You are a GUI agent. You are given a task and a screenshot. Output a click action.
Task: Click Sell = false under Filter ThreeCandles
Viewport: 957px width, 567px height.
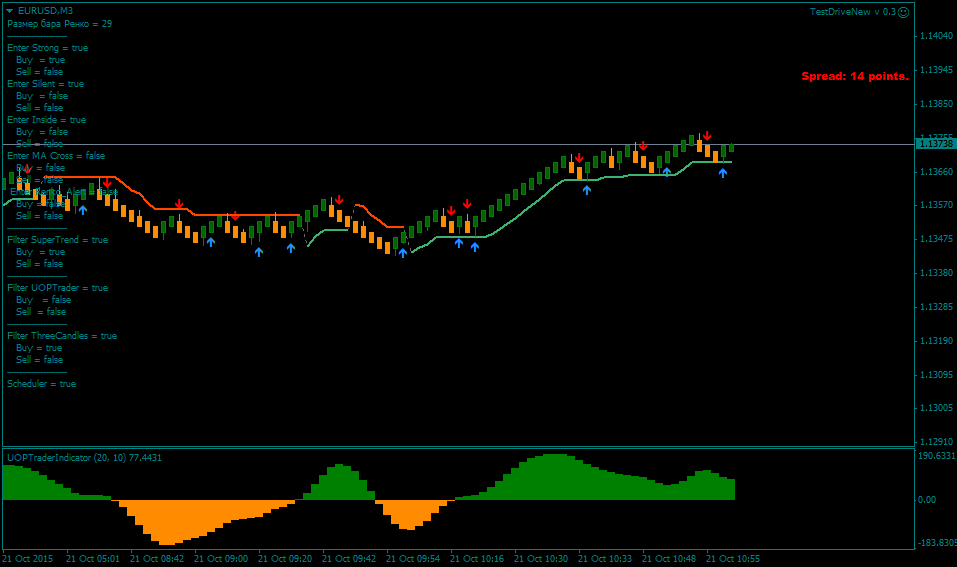[40, 359]
